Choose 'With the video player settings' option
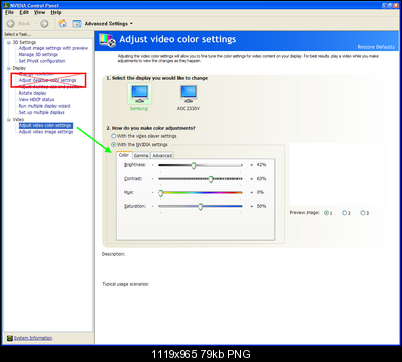The height and width of the screenshot is (362, 402). [114, 136]
